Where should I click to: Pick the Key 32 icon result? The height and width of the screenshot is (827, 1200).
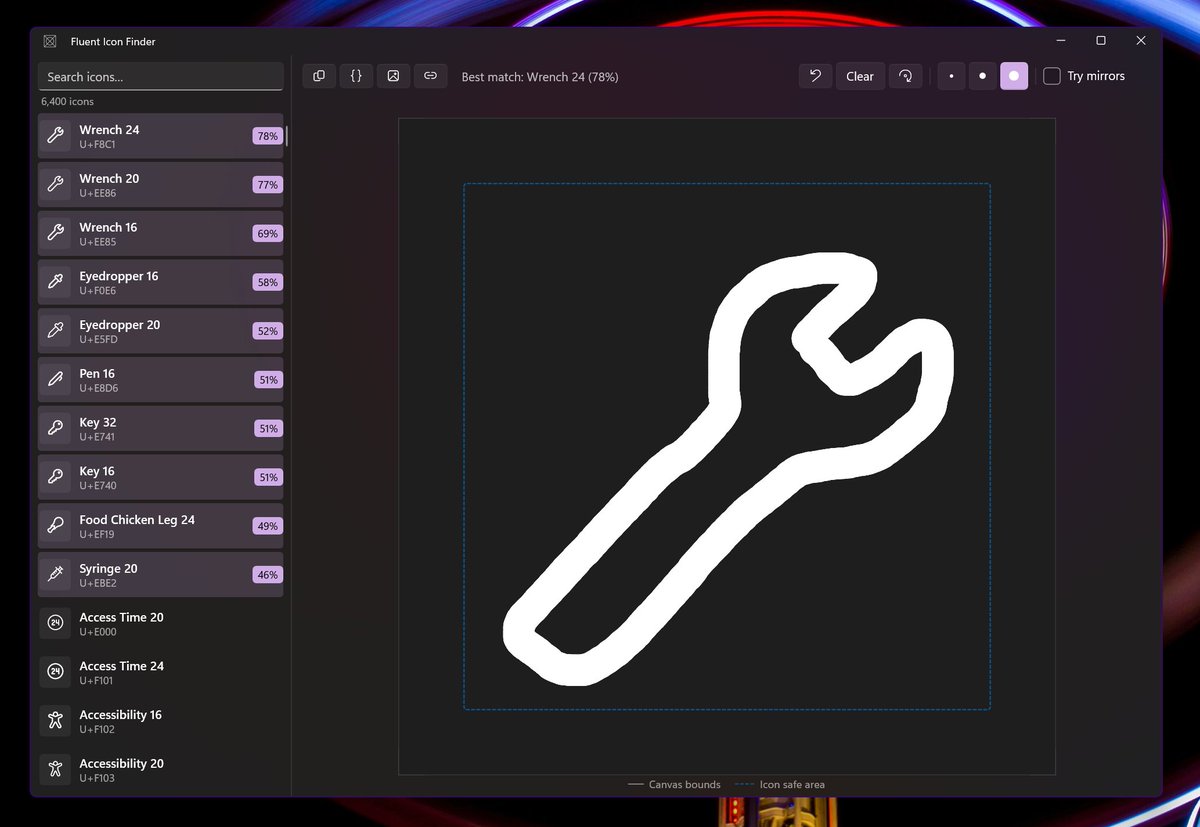160,428
